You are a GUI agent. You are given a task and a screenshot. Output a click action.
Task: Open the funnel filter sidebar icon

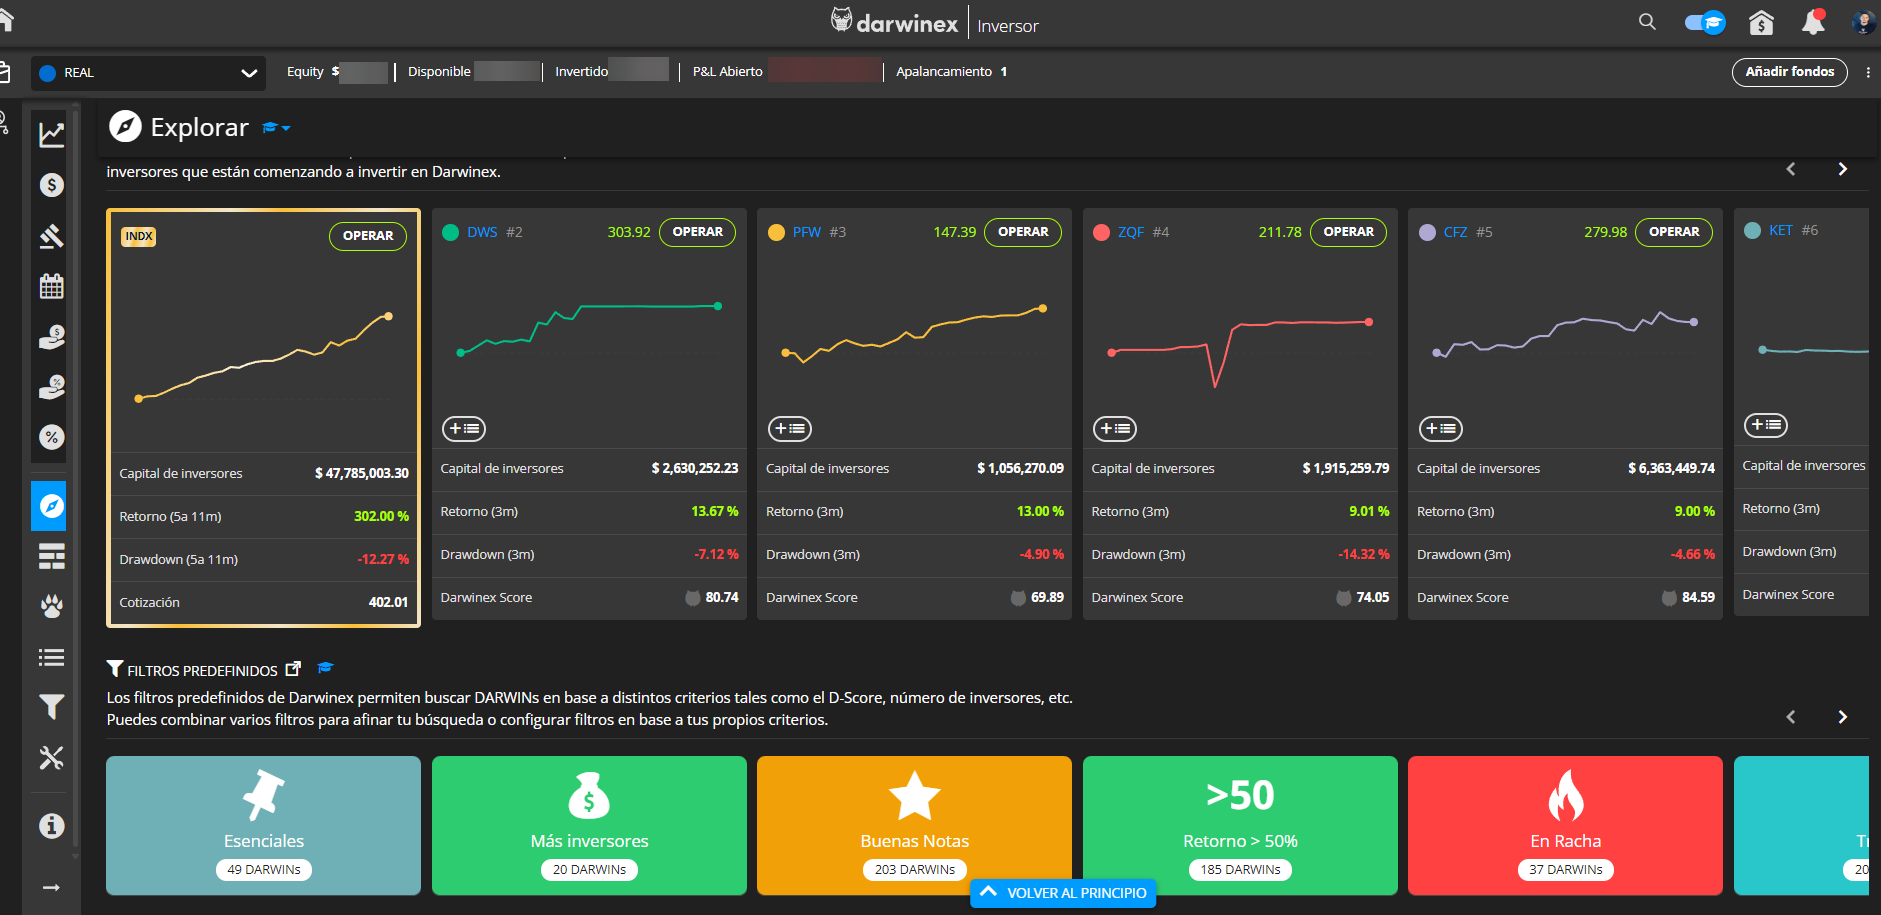point(52,707)
